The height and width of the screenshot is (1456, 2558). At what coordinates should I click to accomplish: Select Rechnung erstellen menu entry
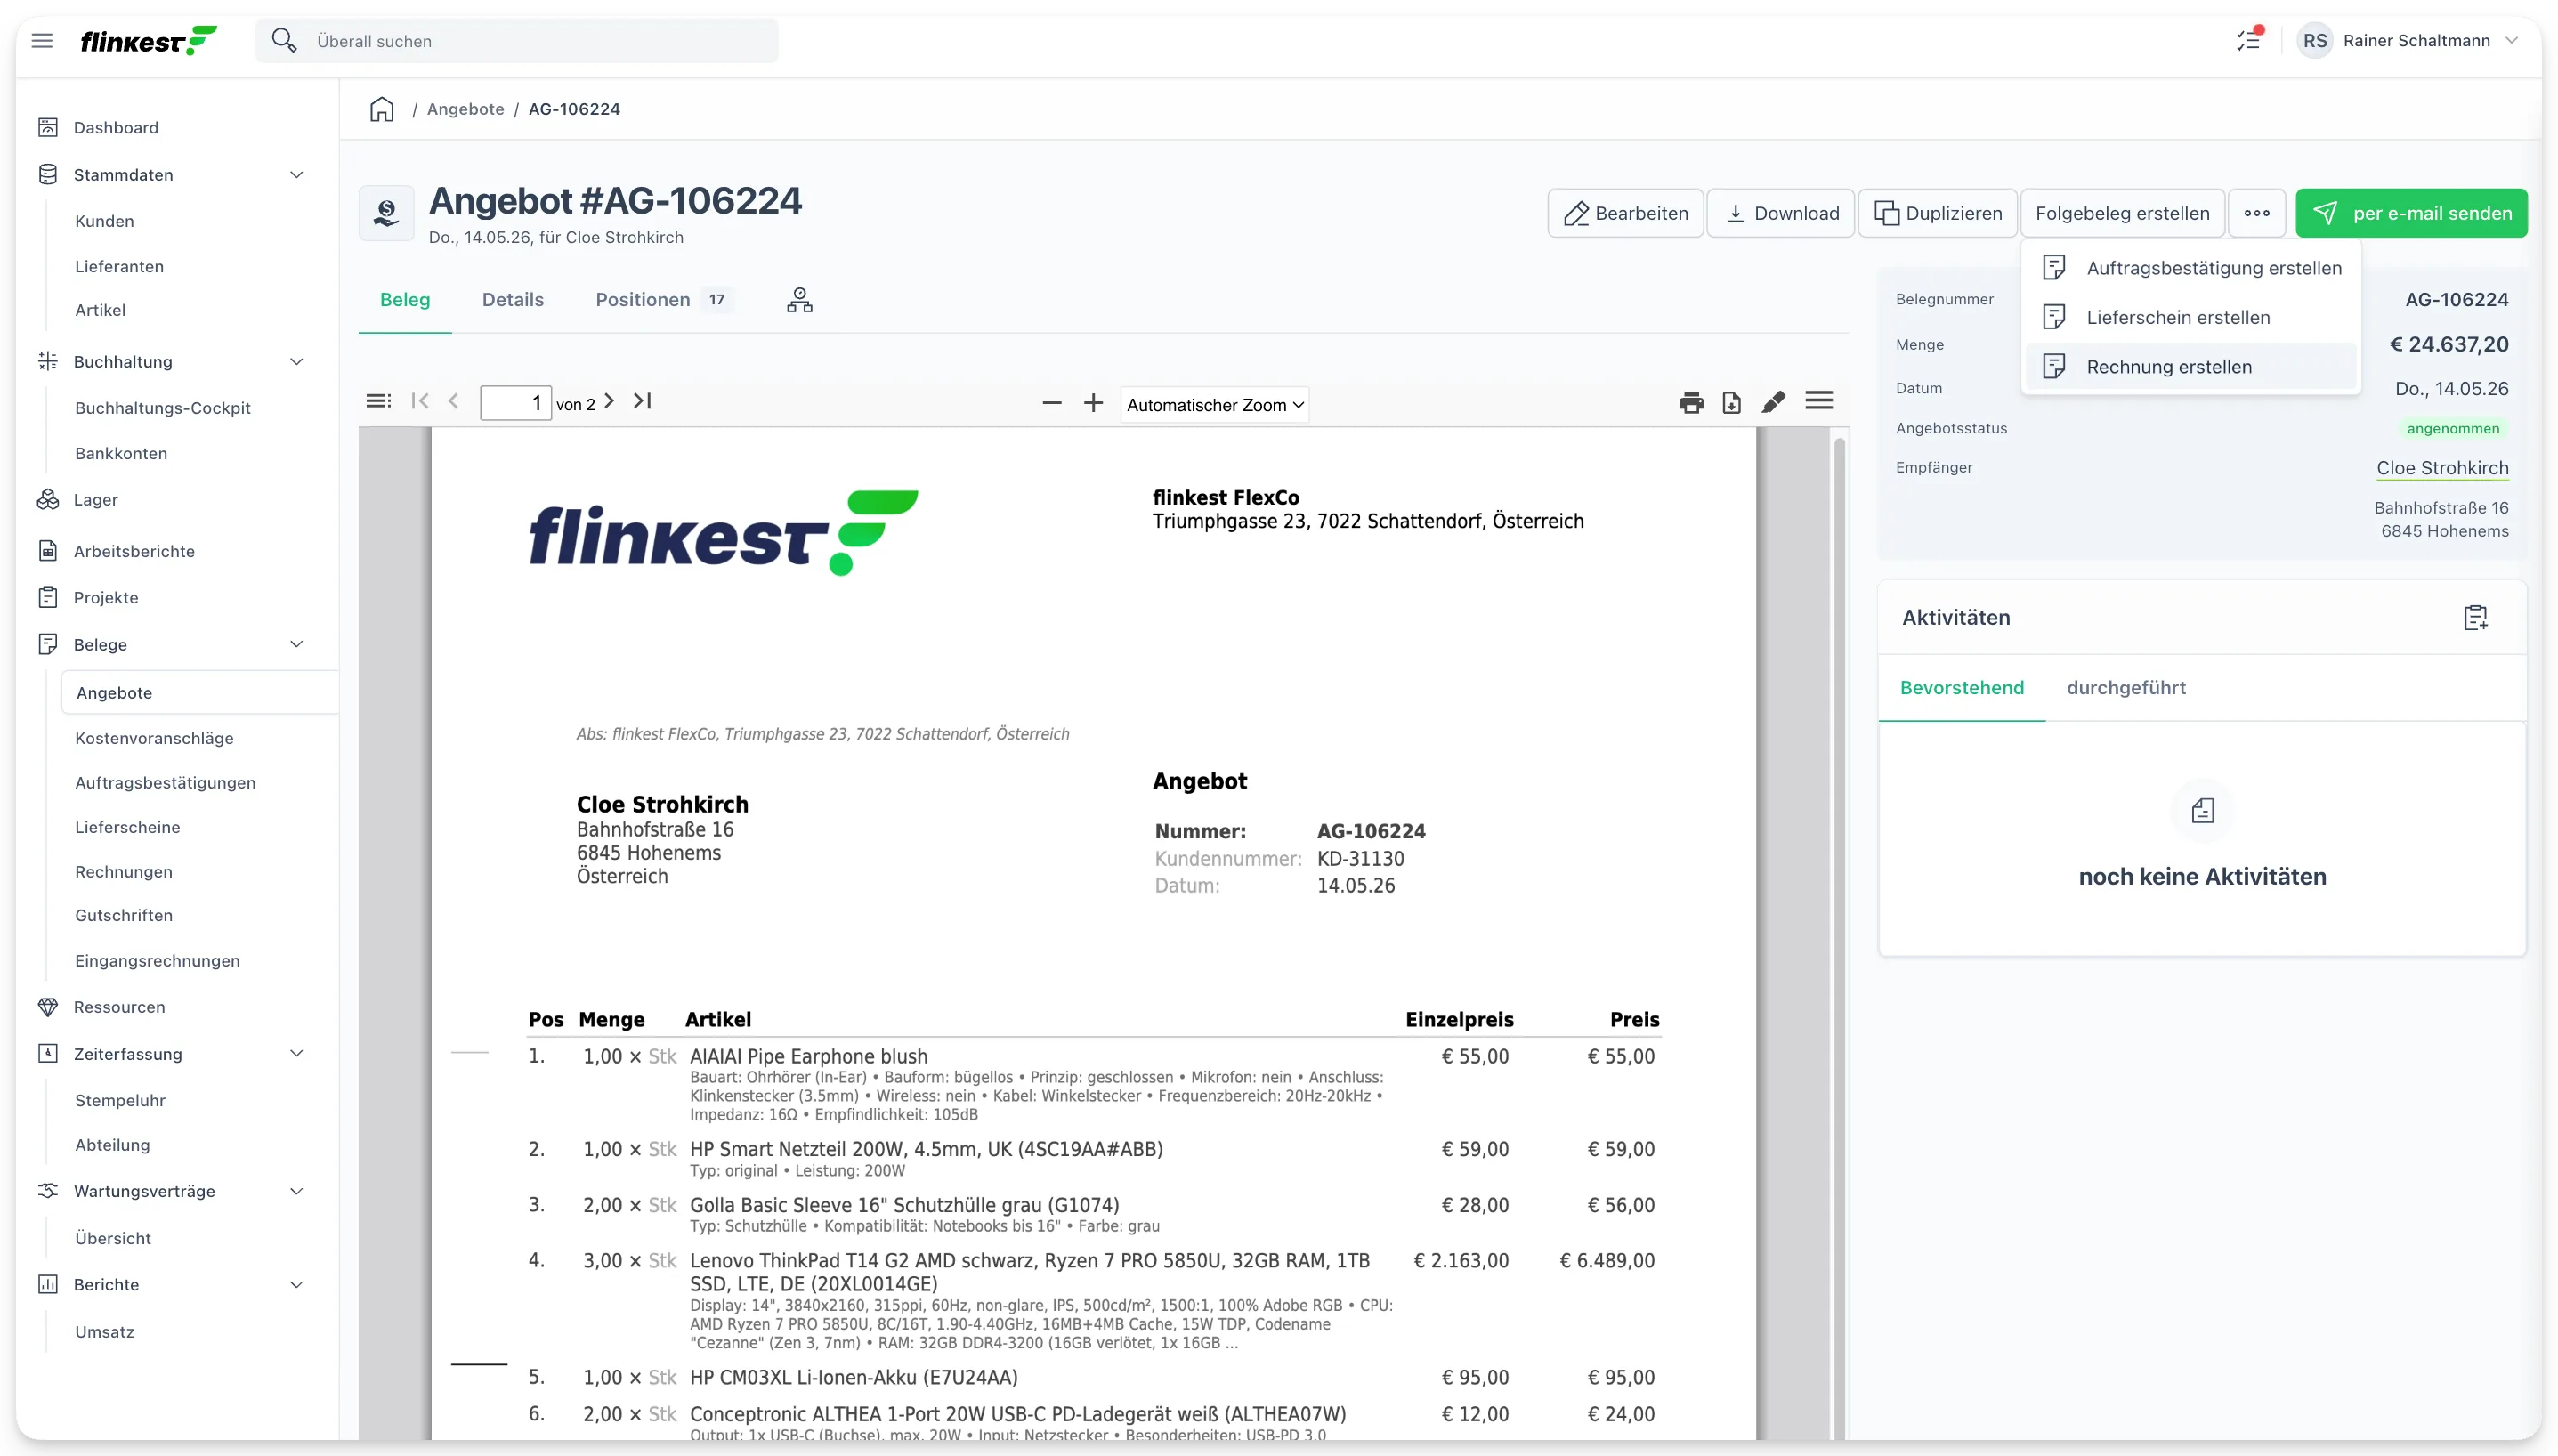click(x=2192, y=367)
